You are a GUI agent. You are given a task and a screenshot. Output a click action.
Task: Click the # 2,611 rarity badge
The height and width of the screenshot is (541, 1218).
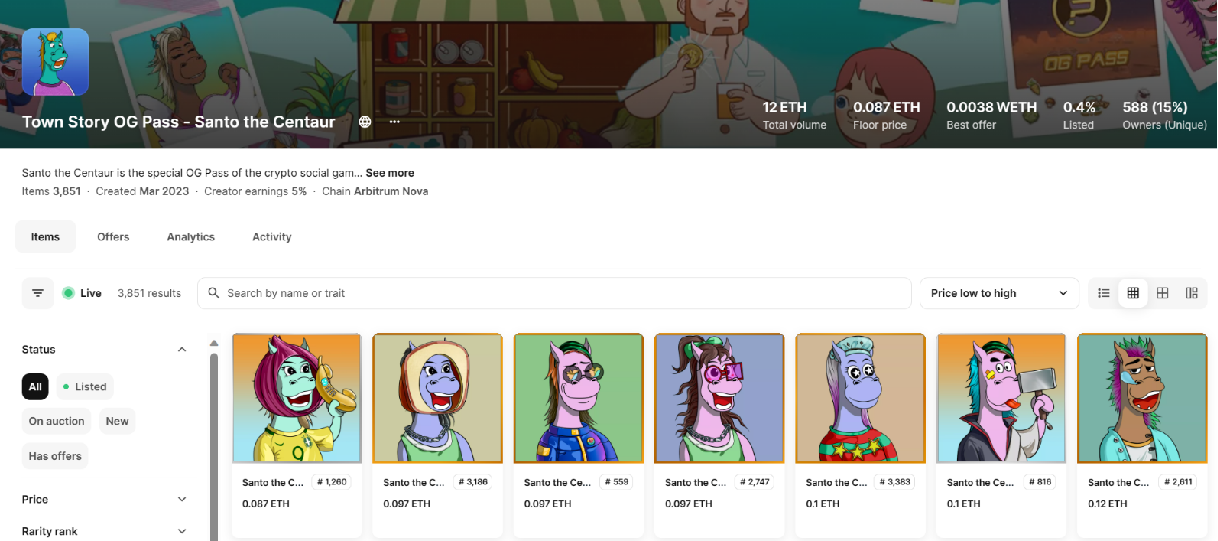pos(1178,482)
